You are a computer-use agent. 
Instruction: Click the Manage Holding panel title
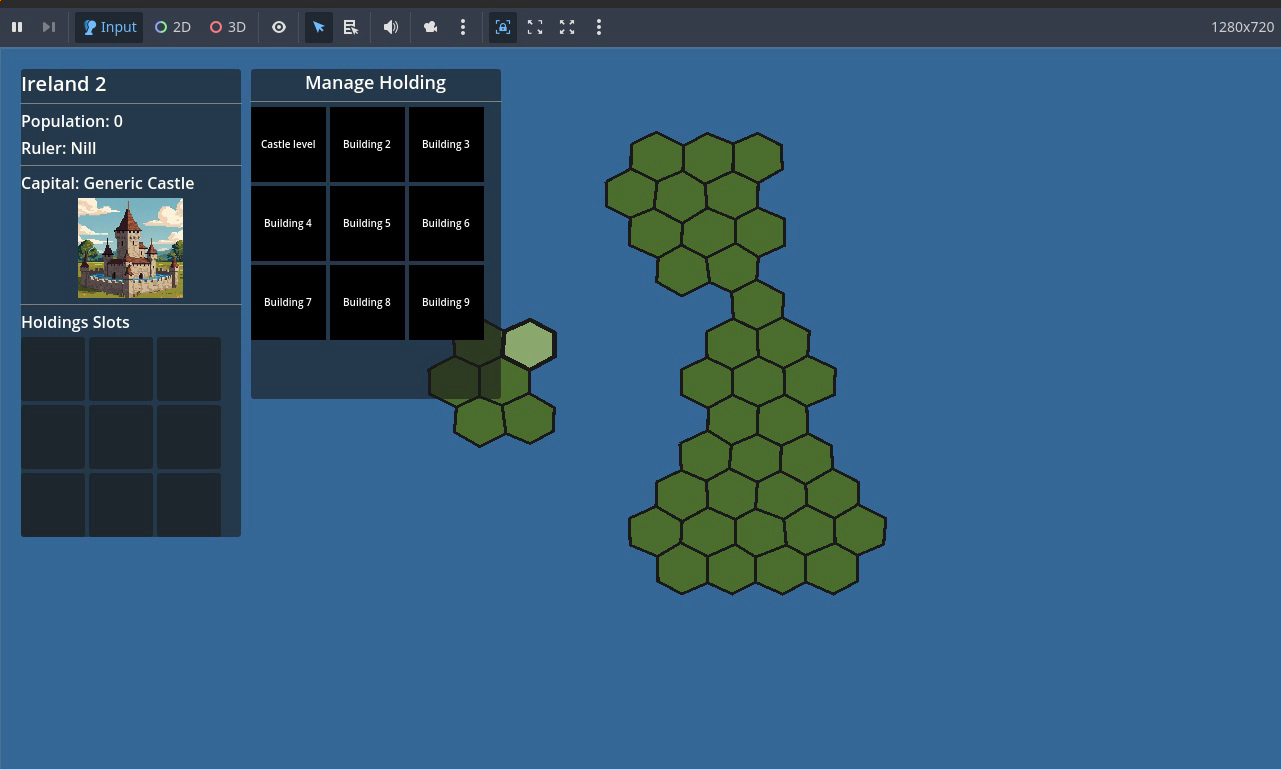point(376,83)
